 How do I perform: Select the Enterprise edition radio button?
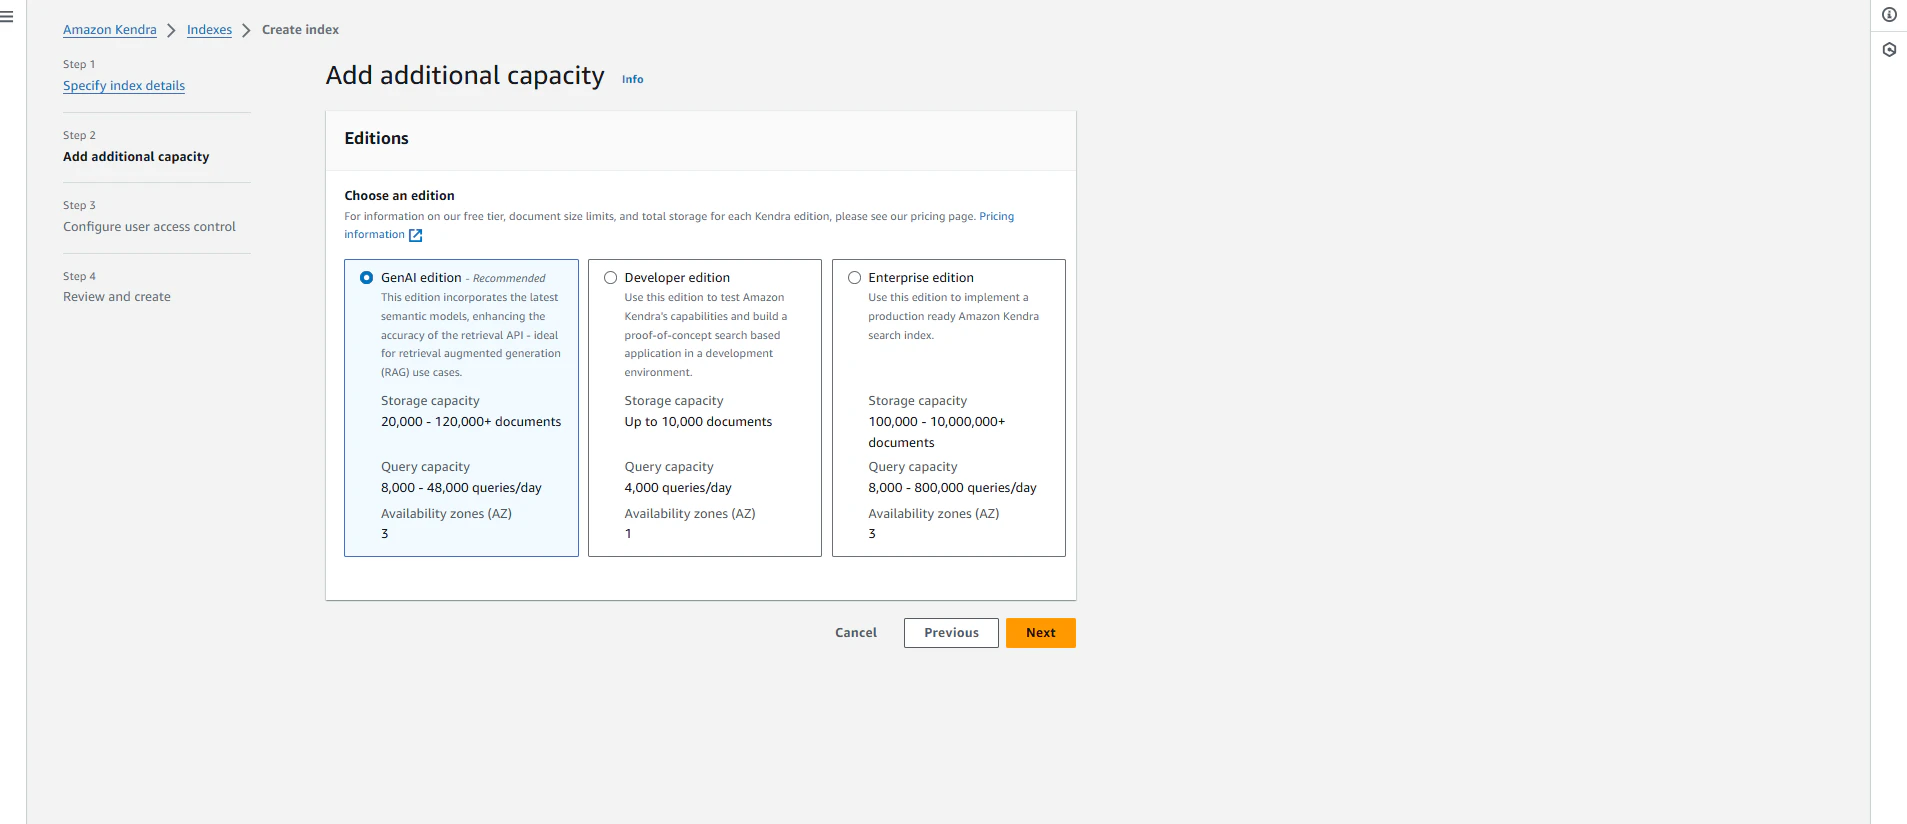point(855,278)
